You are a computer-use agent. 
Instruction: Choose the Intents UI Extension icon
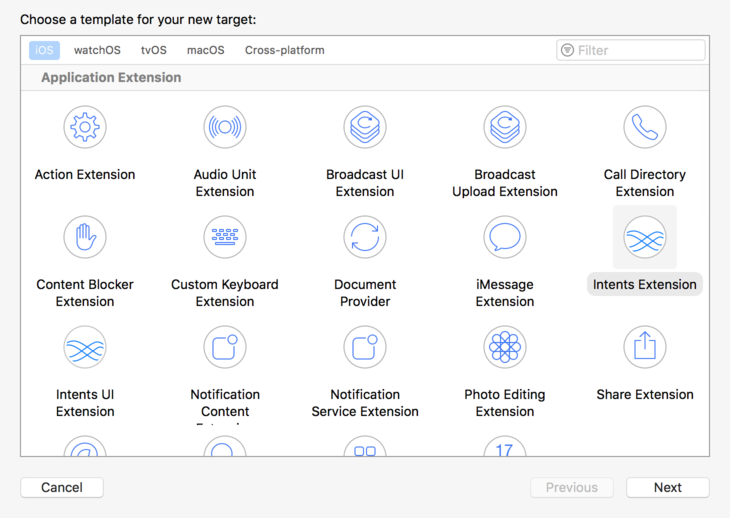tap(85, 348)
